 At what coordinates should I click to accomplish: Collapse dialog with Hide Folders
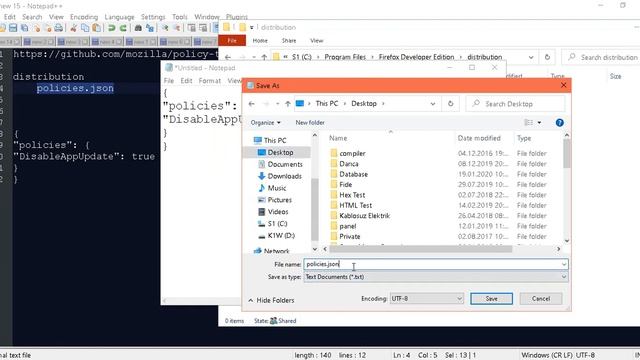click(x=271, y=300)
